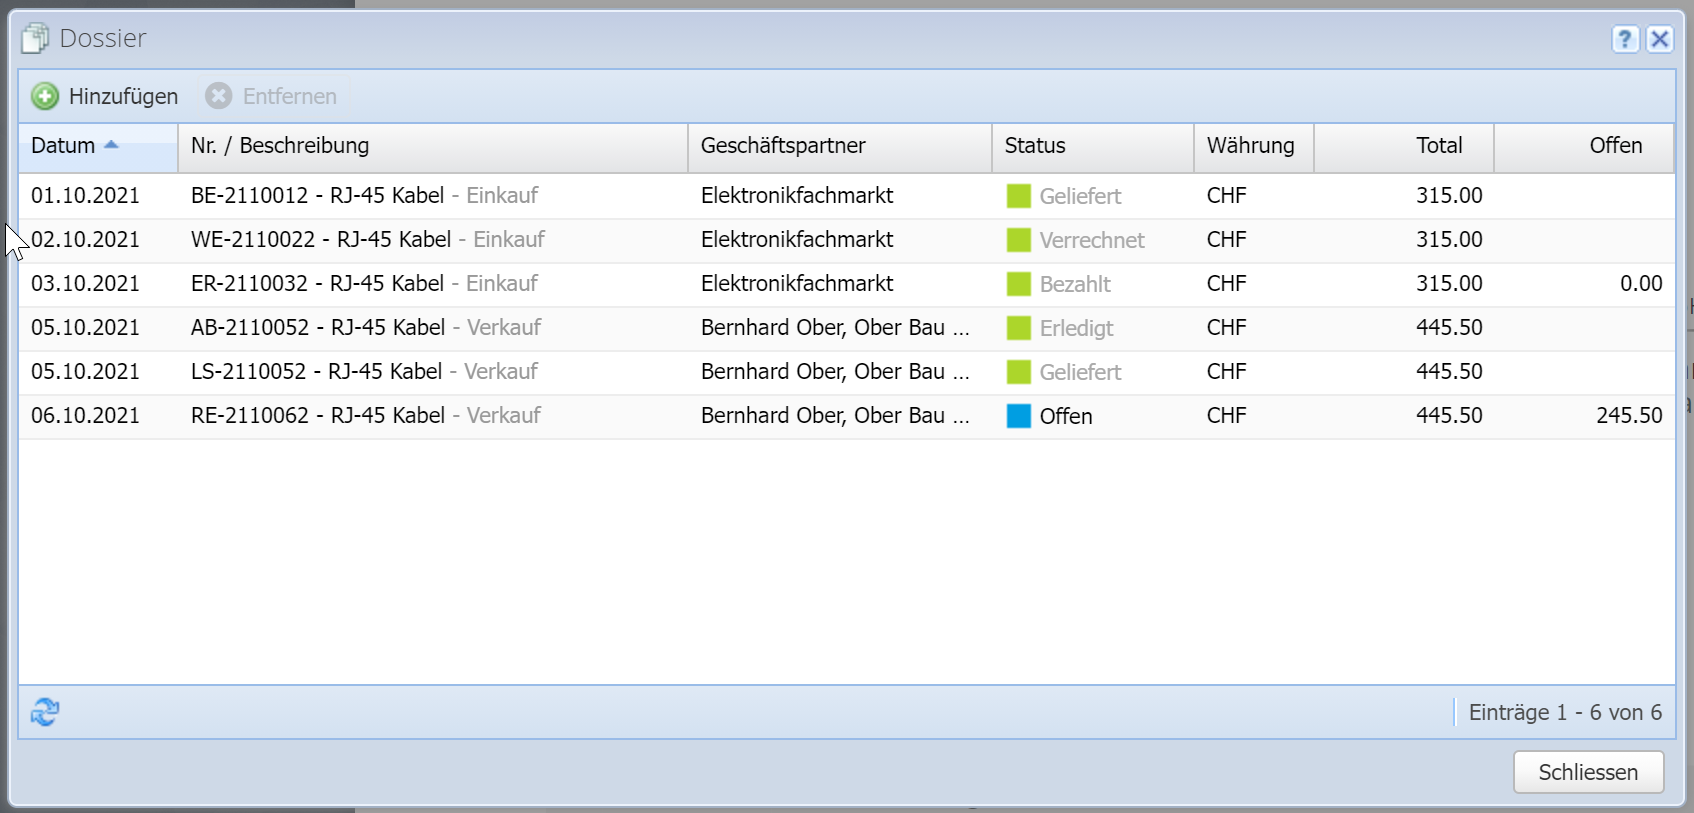The height and width of the screenshot is (813, 1694).
Task: Close the Dossier dialog with X
Action: point(1659,39)
